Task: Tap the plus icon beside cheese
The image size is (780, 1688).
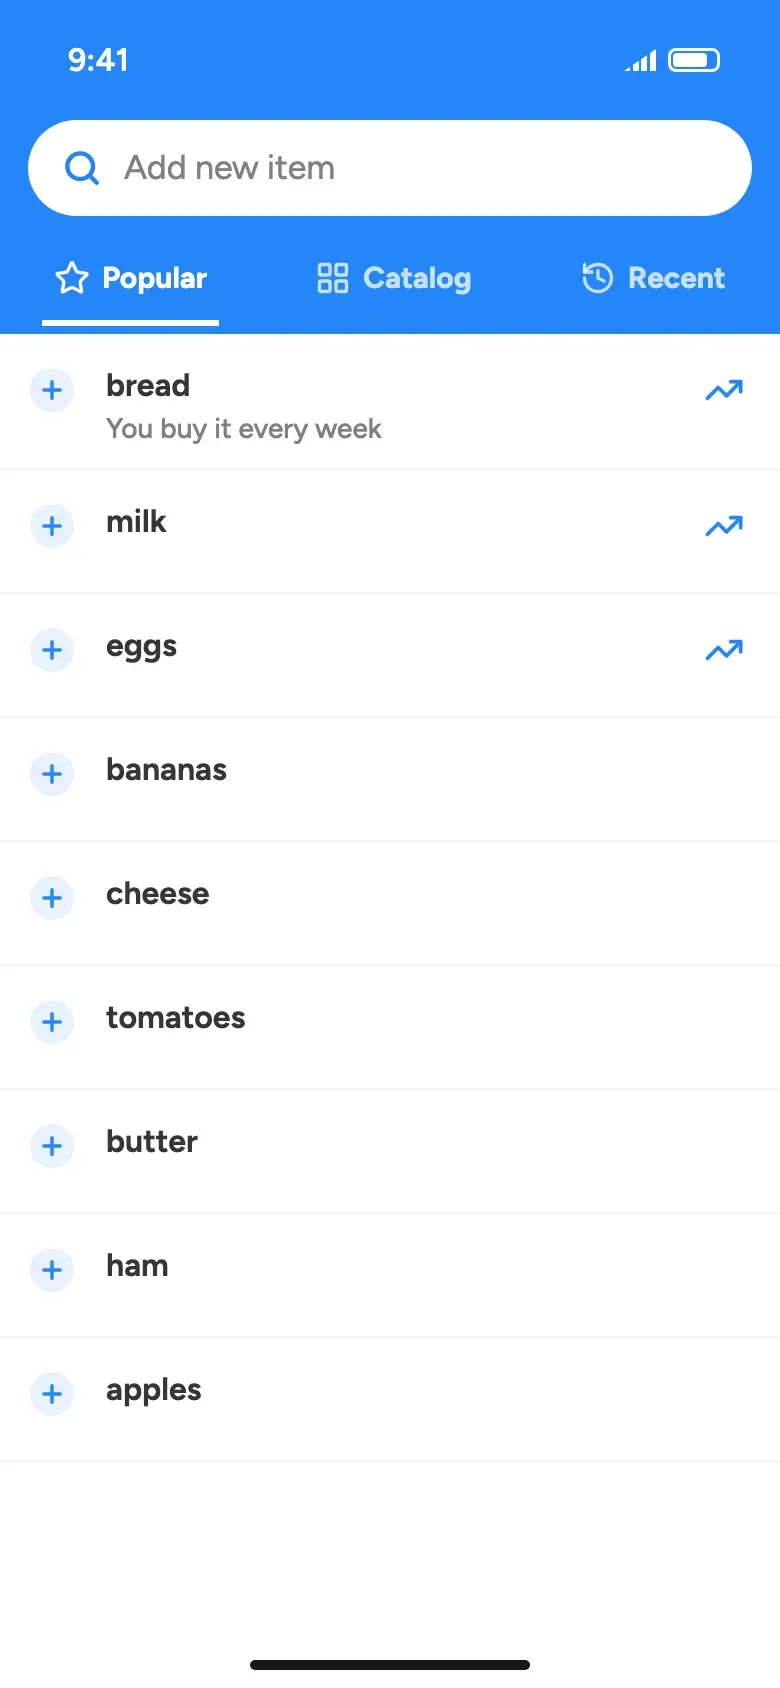Action: pos(52,898)
